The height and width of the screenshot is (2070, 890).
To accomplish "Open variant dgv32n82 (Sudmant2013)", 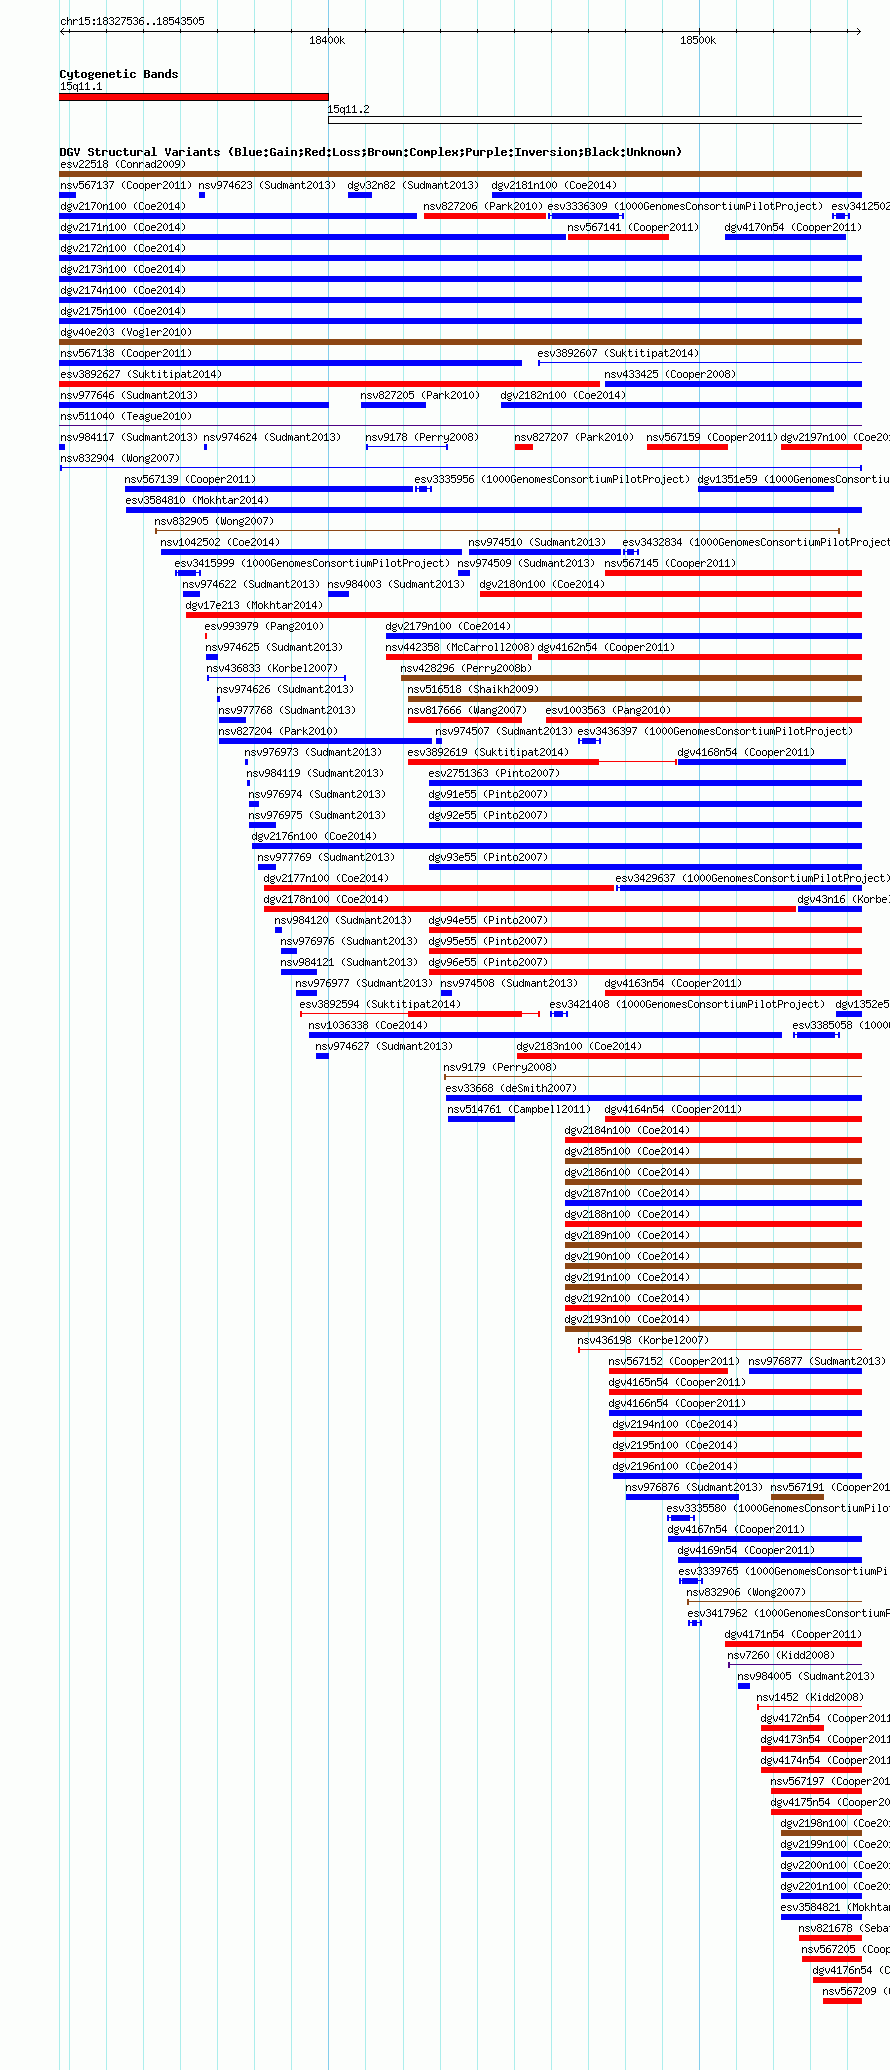I will (413, 185).
